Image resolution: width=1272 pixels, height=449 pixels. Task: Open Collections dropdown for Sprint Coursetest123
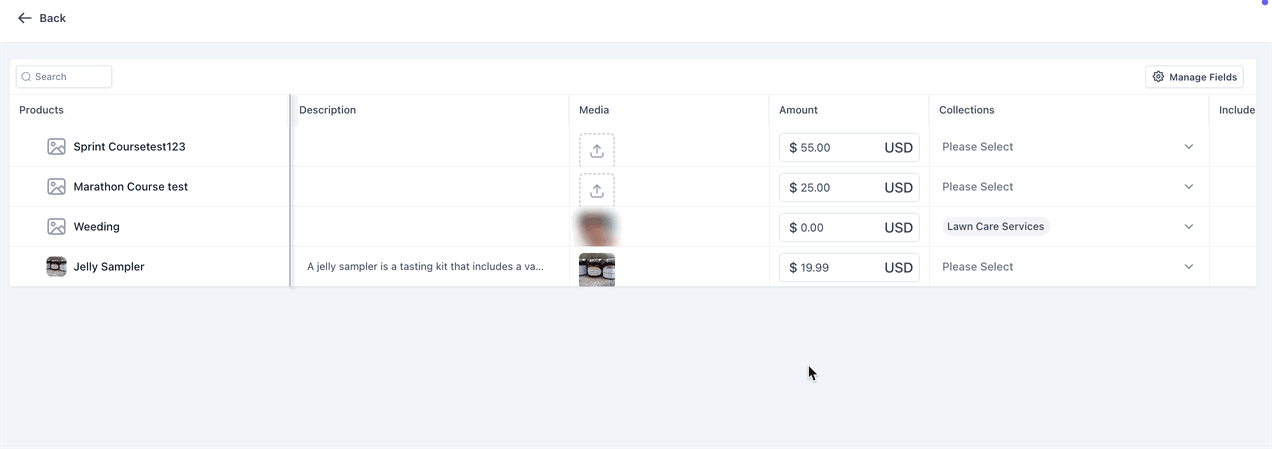1068,147
